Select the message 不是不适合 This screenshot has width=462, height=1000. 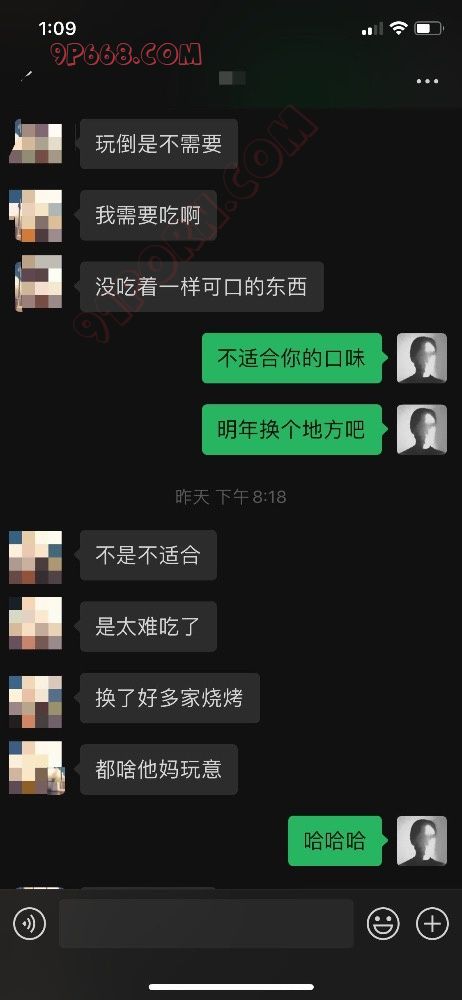coord(148,555)
